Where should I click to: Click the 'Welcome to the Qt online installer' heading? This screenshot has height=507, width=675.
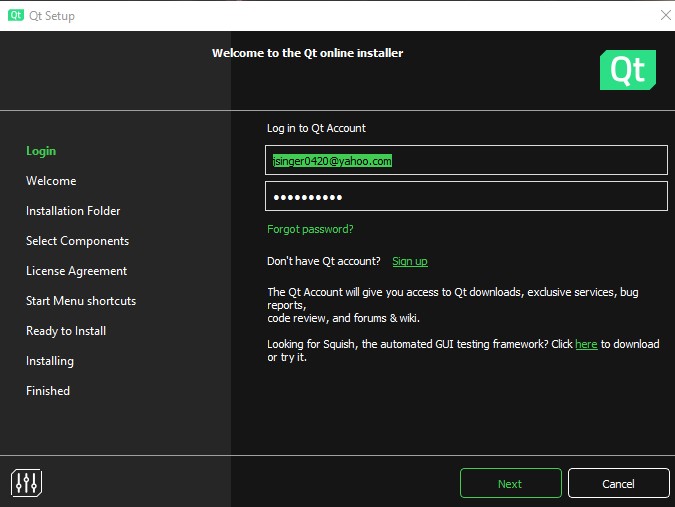click(x=307, y=53)
